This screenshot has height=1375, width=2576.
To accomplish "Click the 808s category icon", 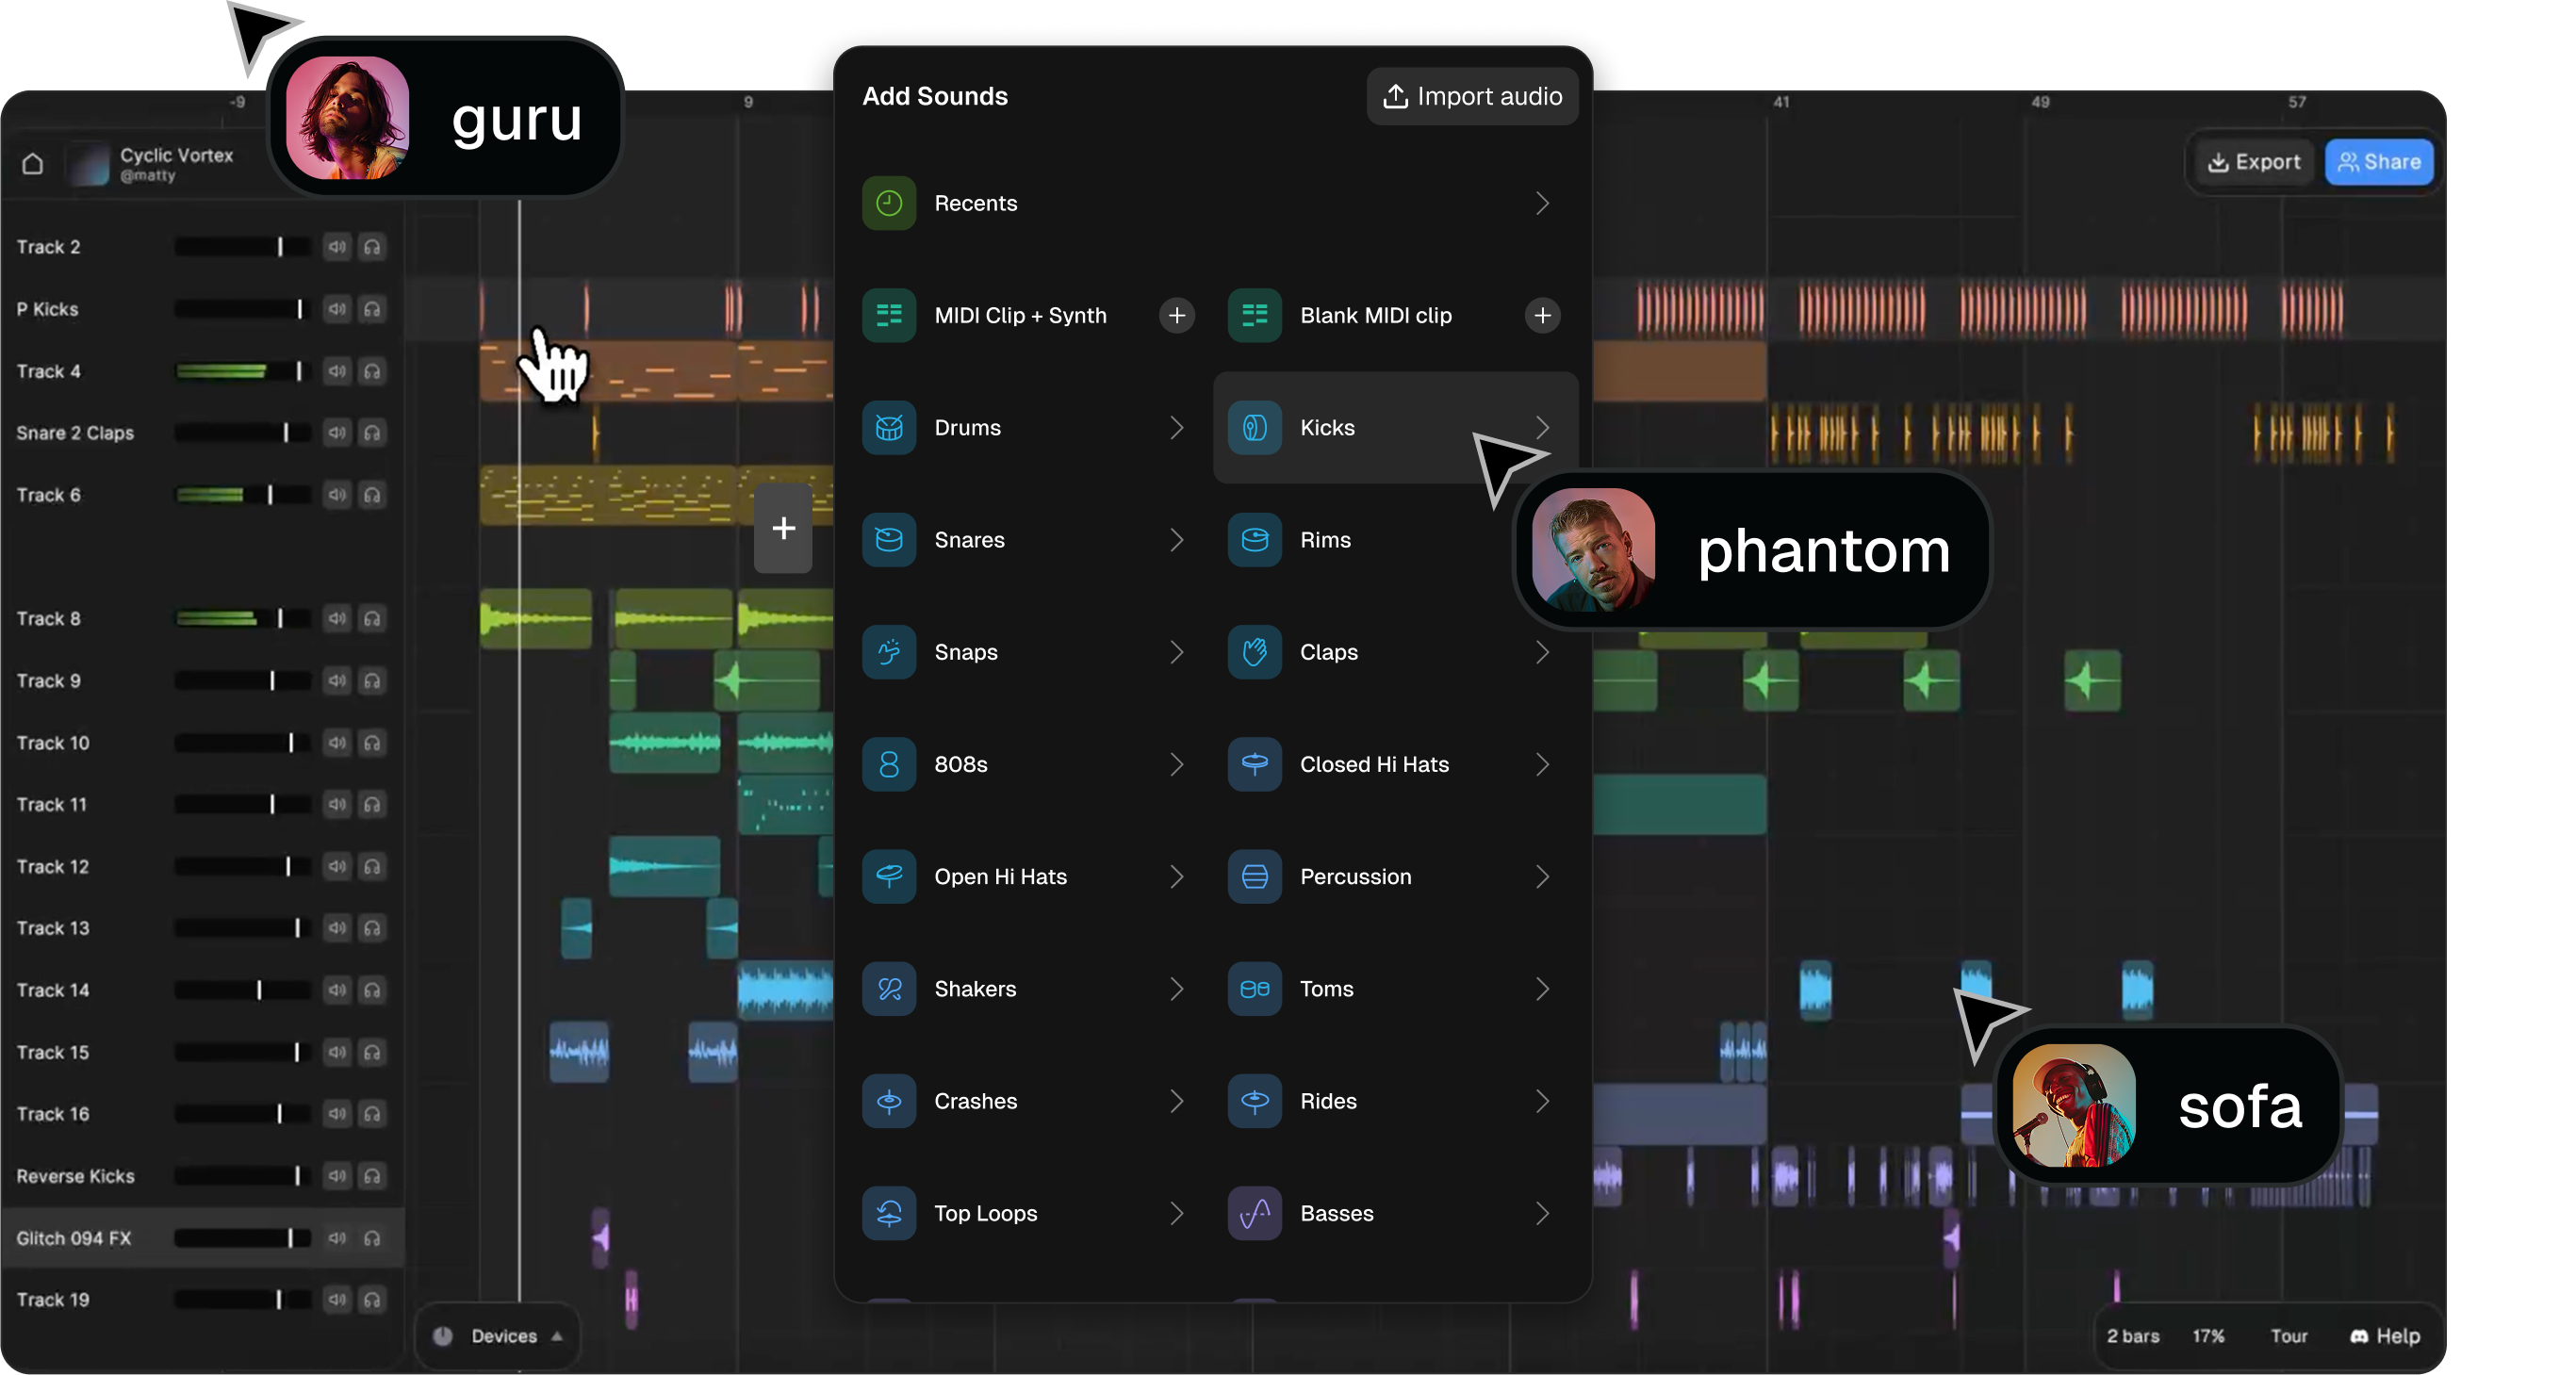I will (888, 764).
